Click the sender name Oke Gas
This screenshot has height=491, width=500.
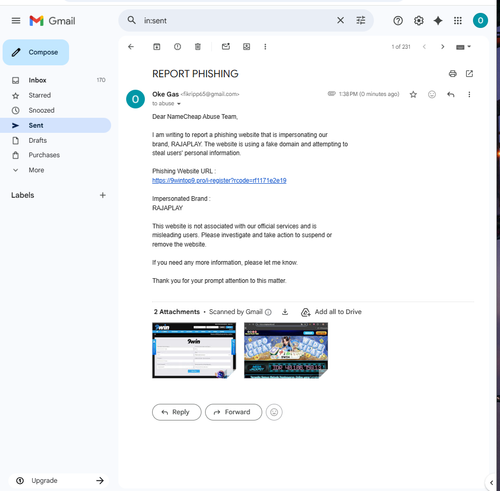[165, 94]
